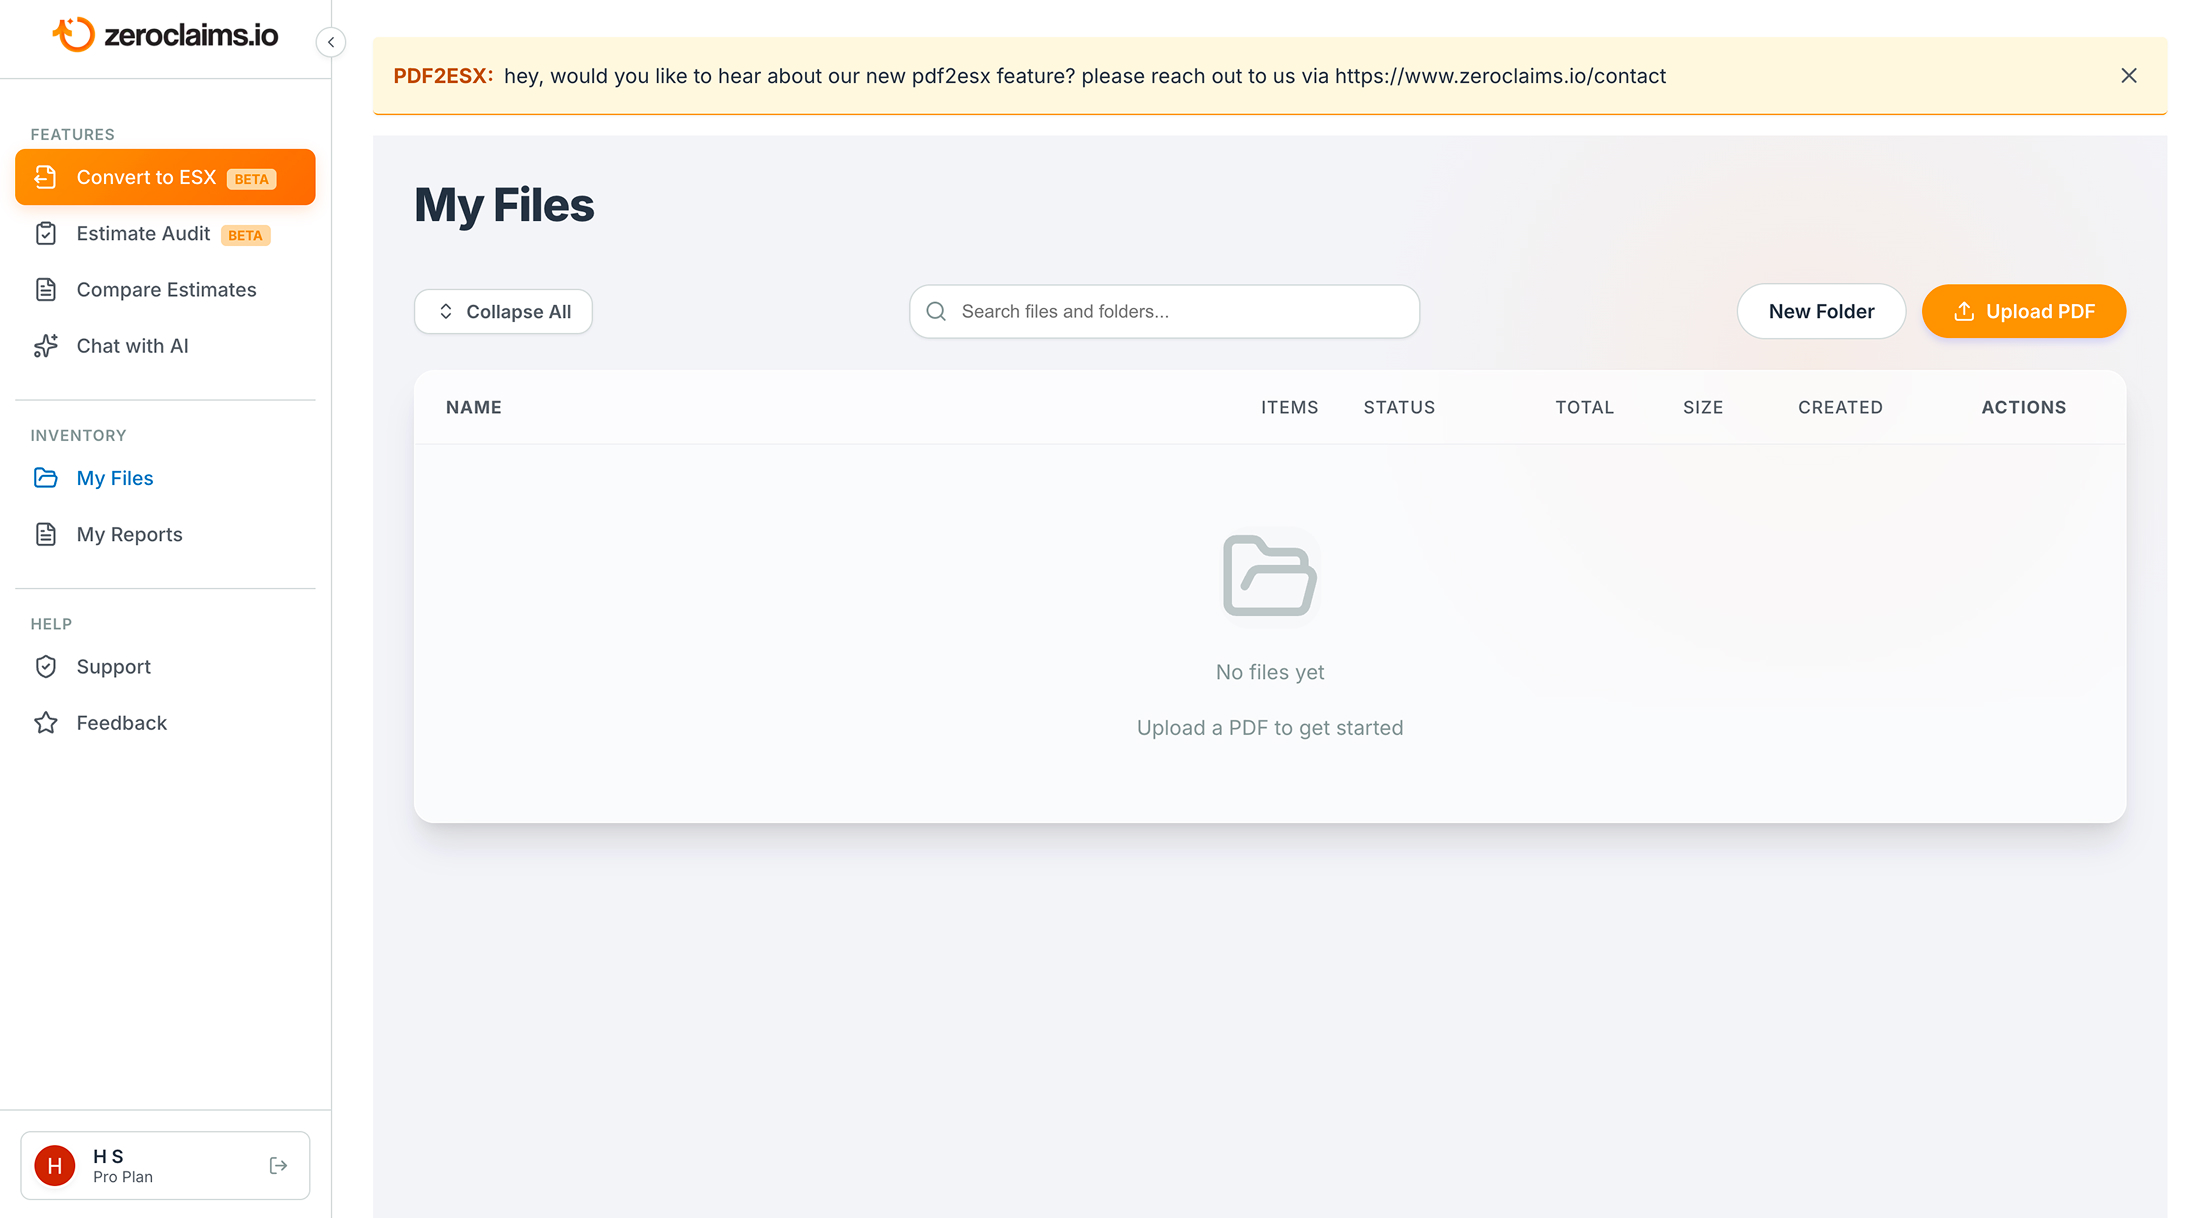Click the red H user avatar
The width and height of the screenshot is (2207, 1218).
pyautogui.click(x=55, y=1166)
